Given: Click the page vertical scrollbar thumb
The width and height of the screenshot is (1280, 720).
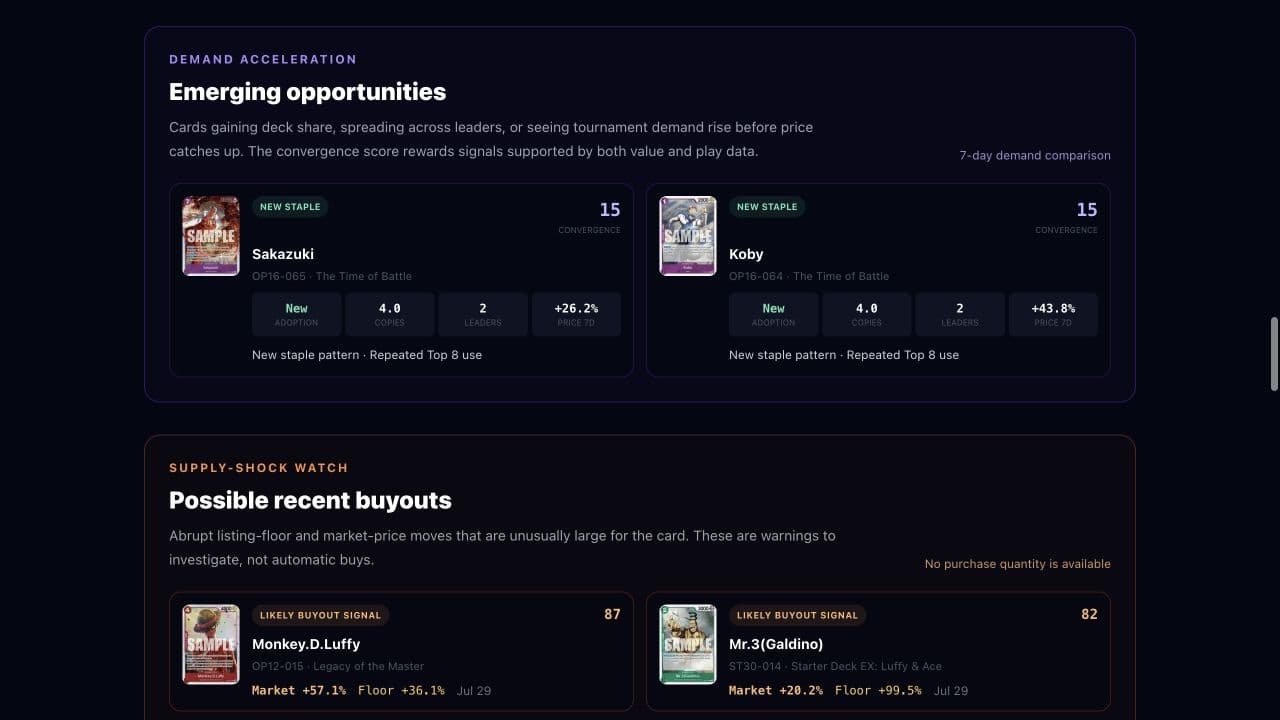Looking at the screenshot, I should 1274,355.
